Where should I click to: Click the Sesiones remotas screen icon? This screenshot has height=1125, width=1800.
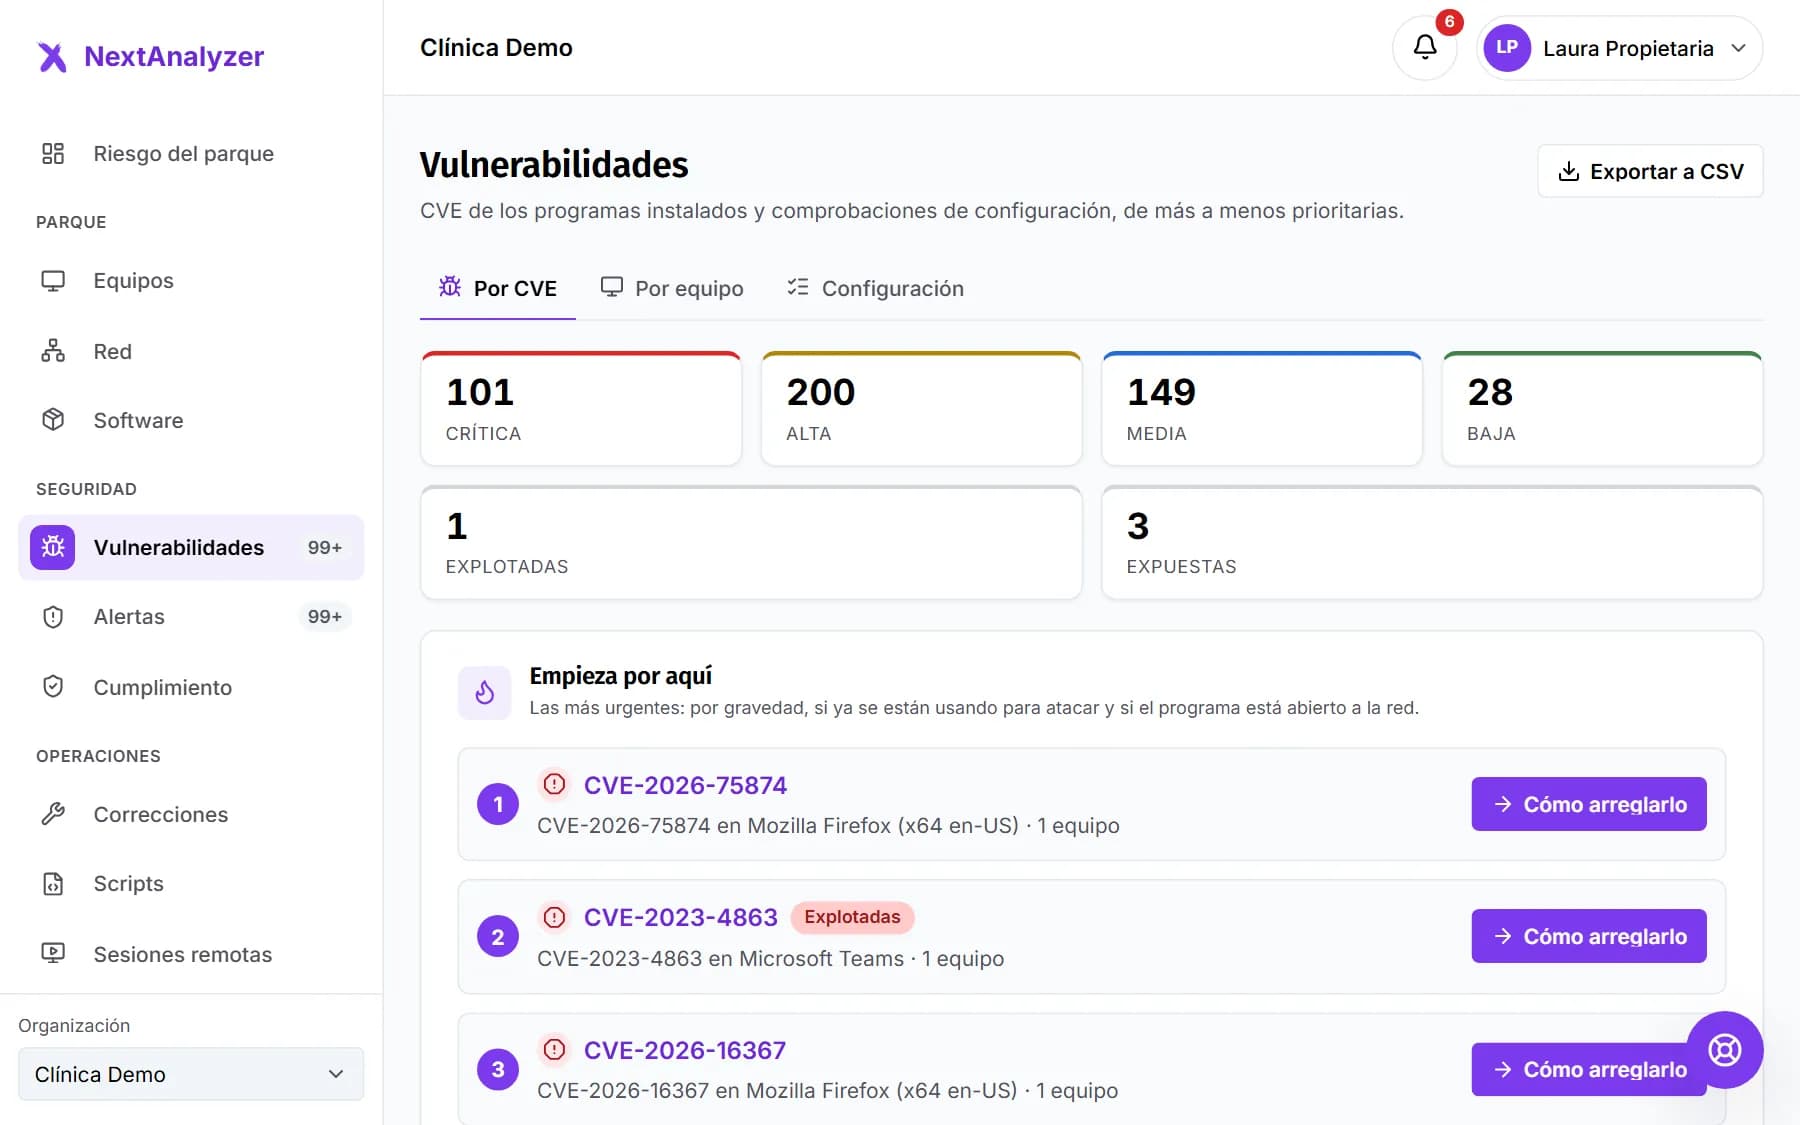tap(53, 954)
